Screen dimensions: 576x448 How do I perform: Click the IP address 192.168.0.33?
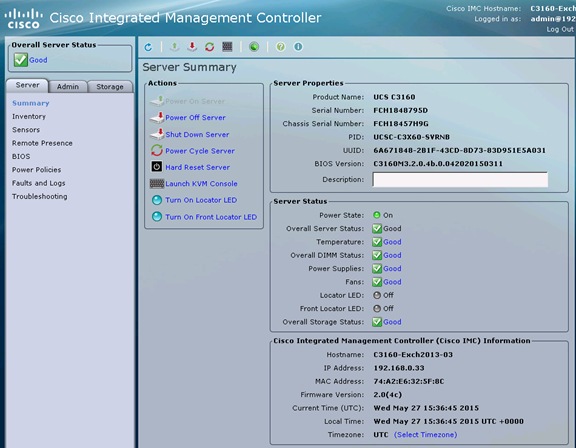point(399,368)
